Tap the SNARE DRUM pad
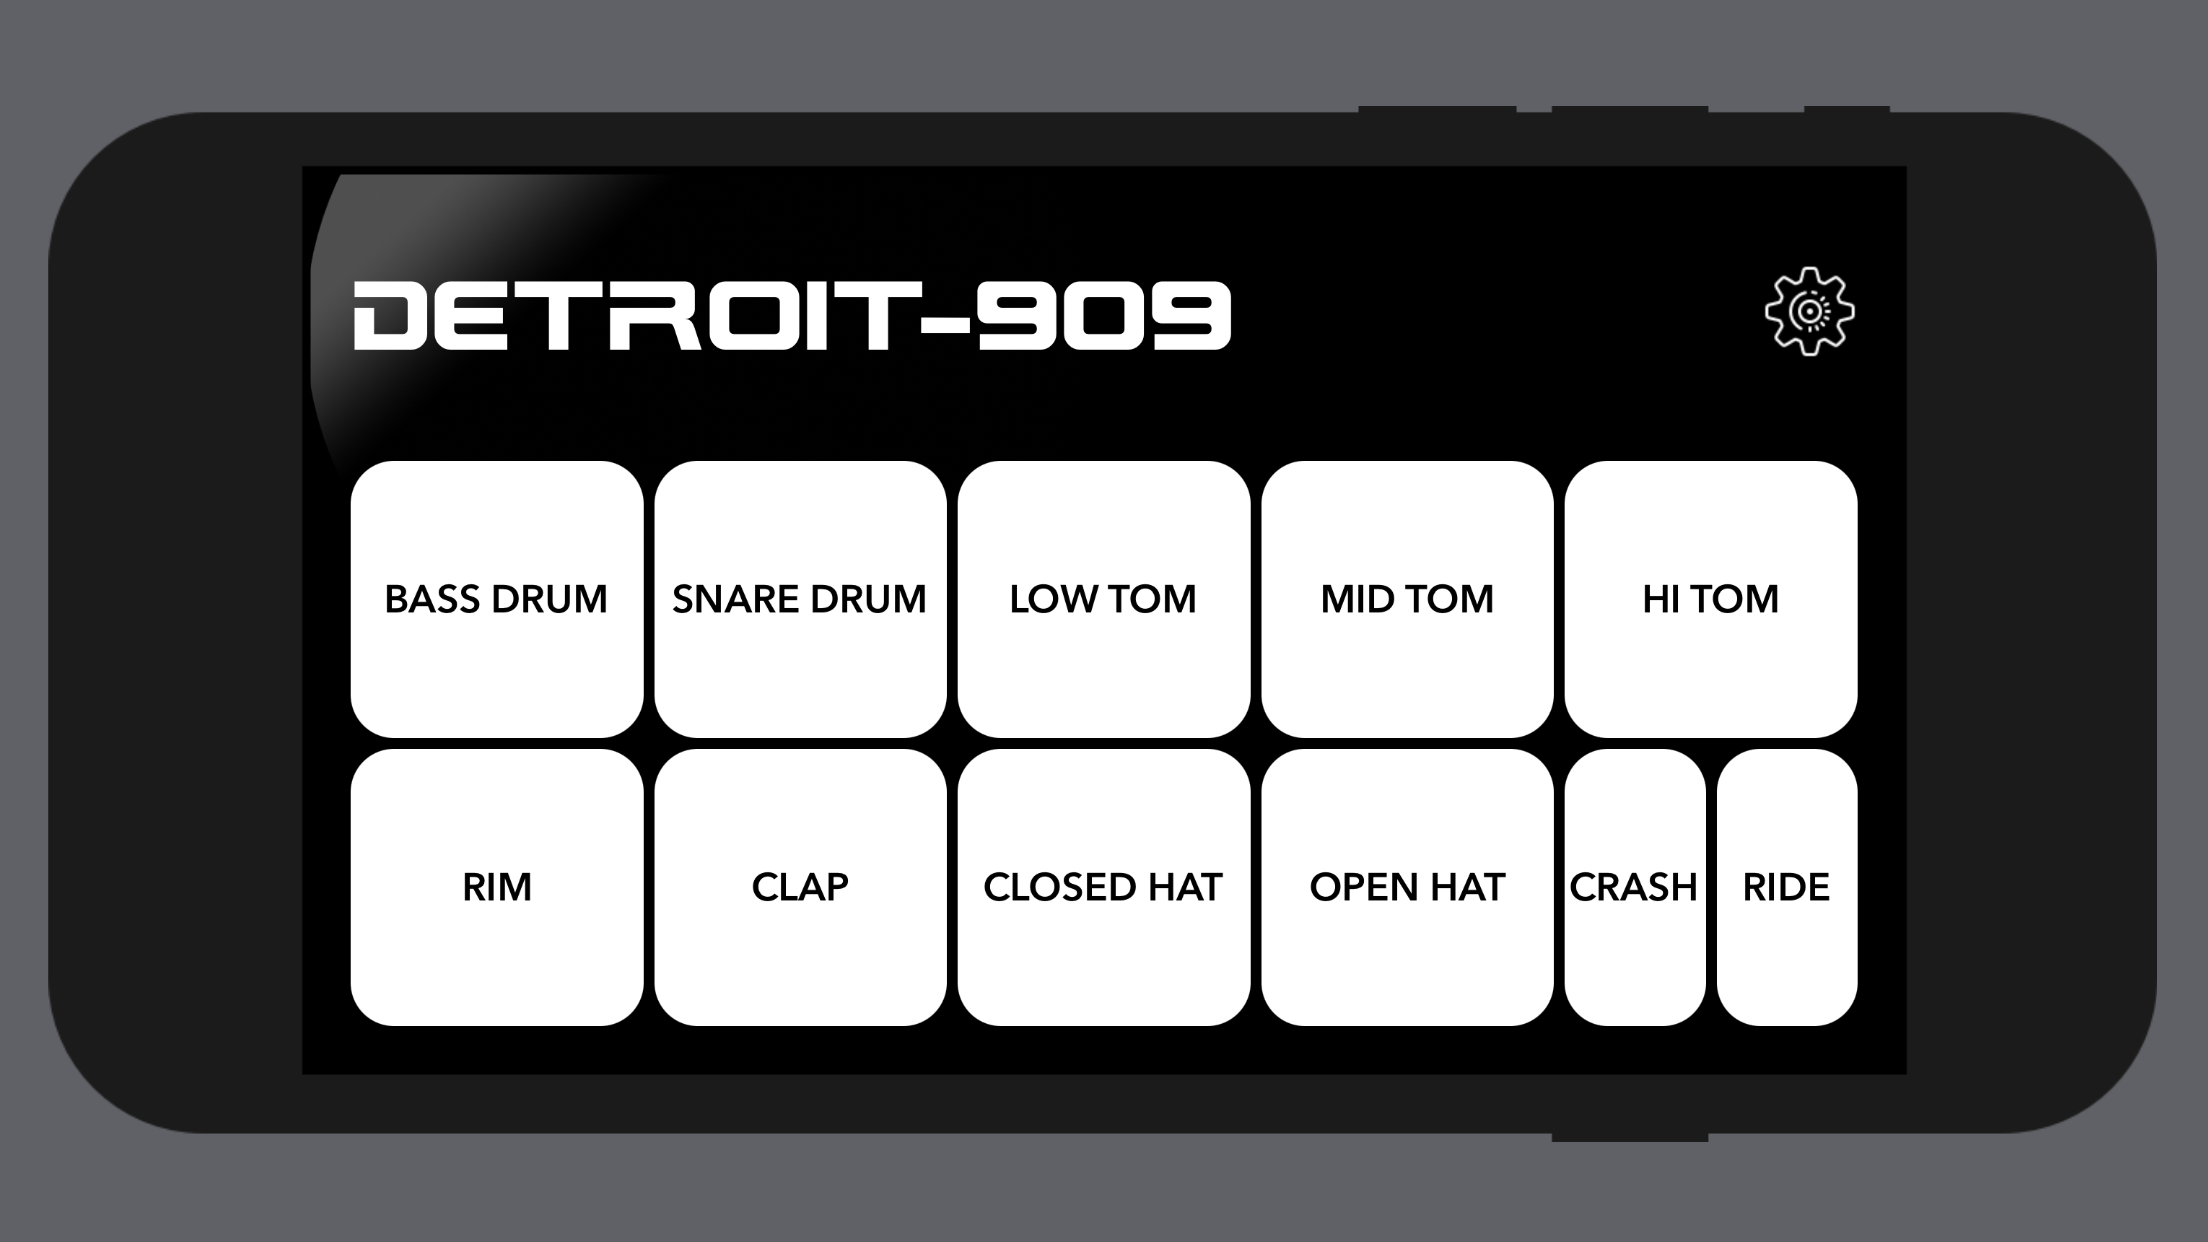This screenshot has width=2208, height=1242. click(801, 597)
